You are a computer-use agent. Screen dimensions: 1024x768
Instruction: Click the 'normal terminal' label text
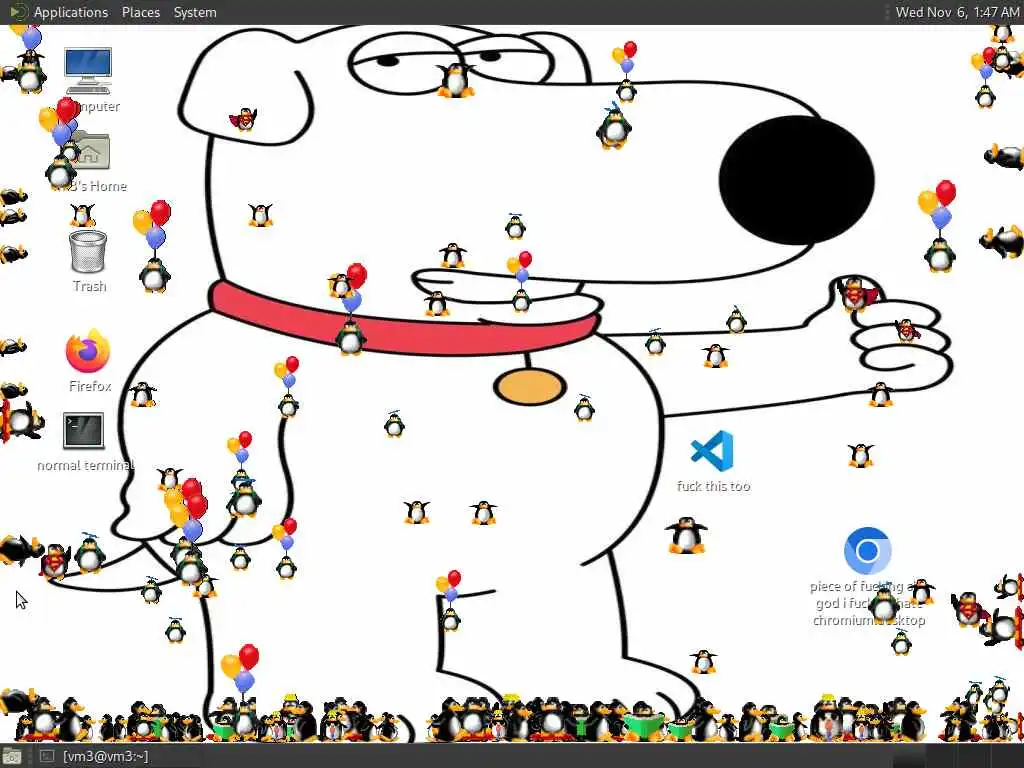[x=86, y=465]
